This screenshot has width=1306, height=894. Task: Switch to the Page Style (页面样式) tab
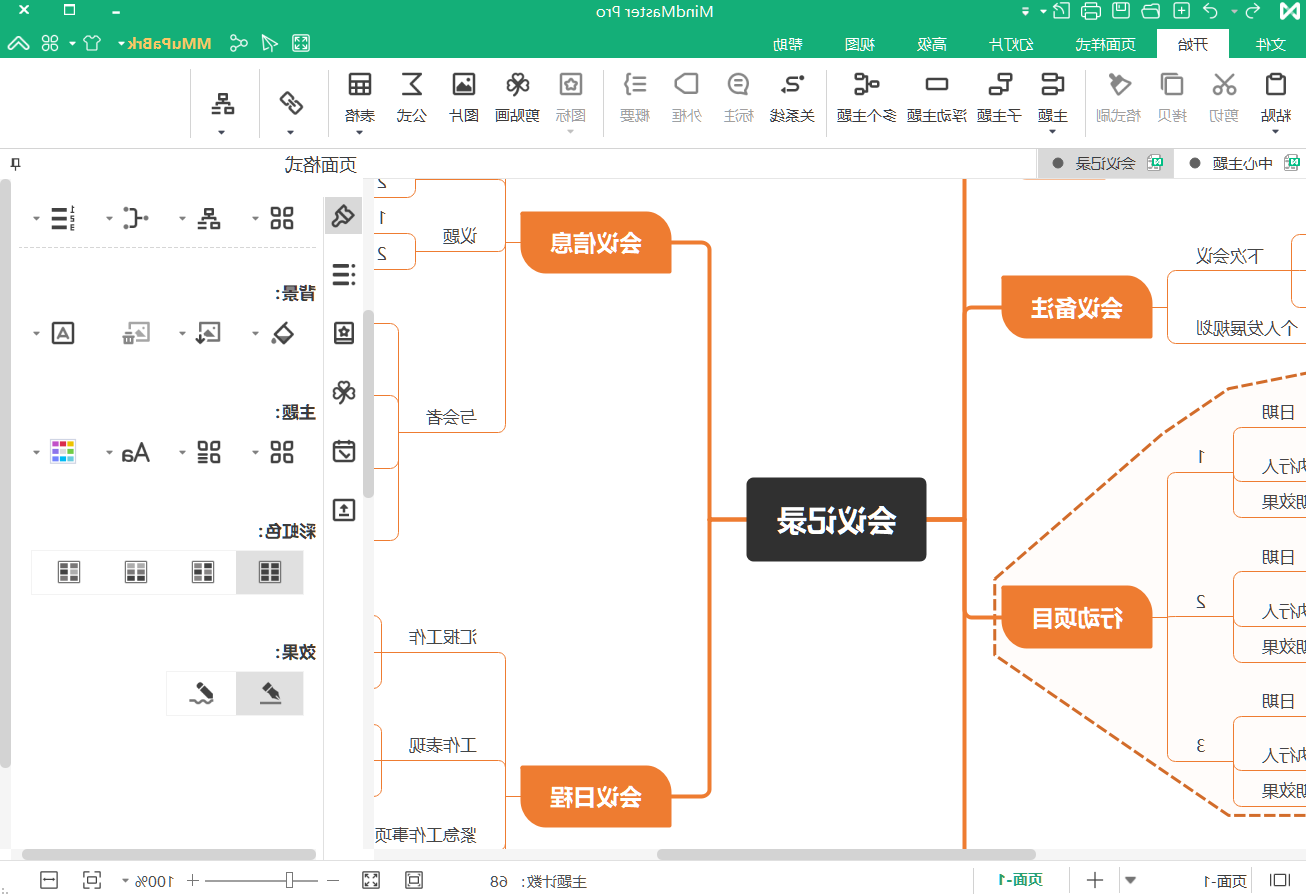1105,44
